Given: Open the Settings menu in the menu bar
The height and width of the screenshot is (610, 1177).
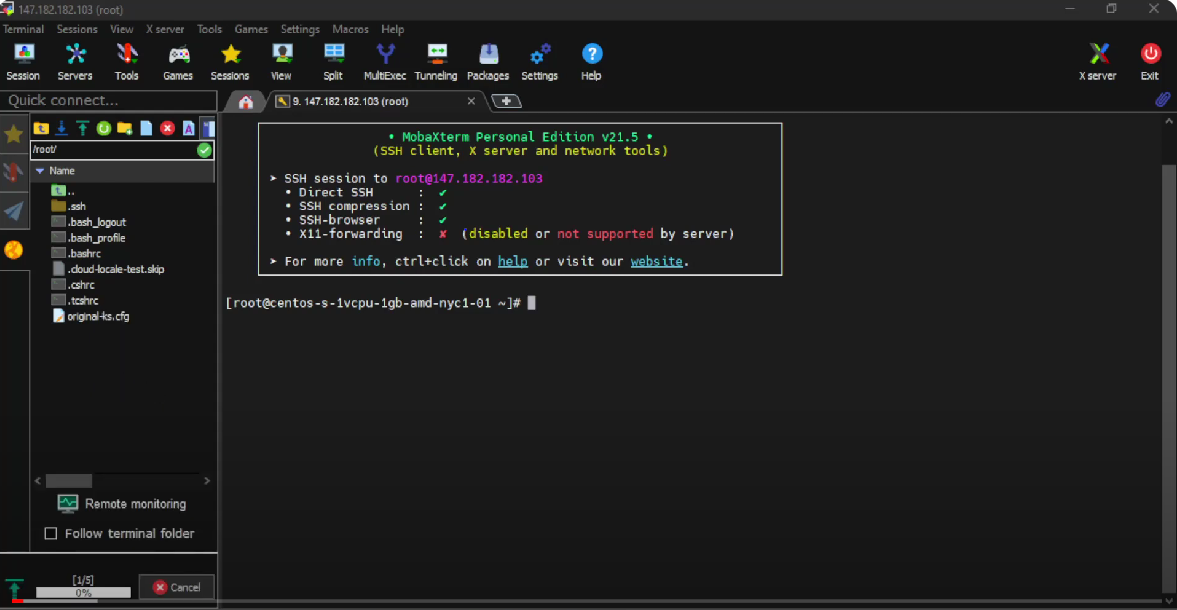Looking at the screenshot, I should point(300,29).
